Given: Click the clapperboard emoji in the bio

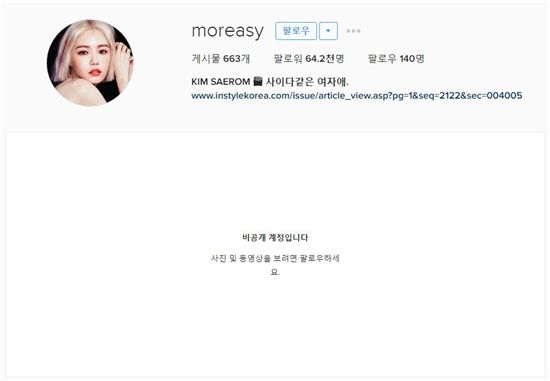Looking at the screenshot, I should 258,82.
